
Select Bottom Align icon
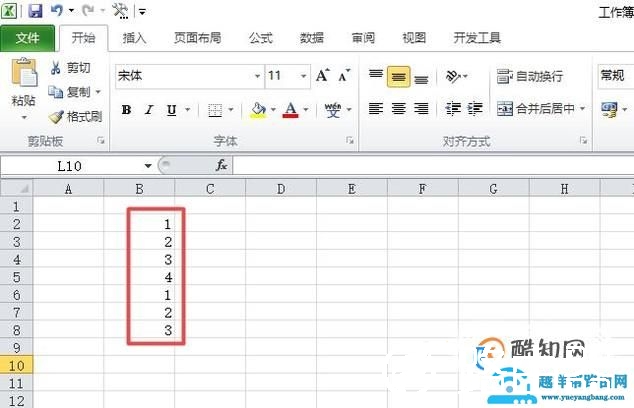pos(421,79)
